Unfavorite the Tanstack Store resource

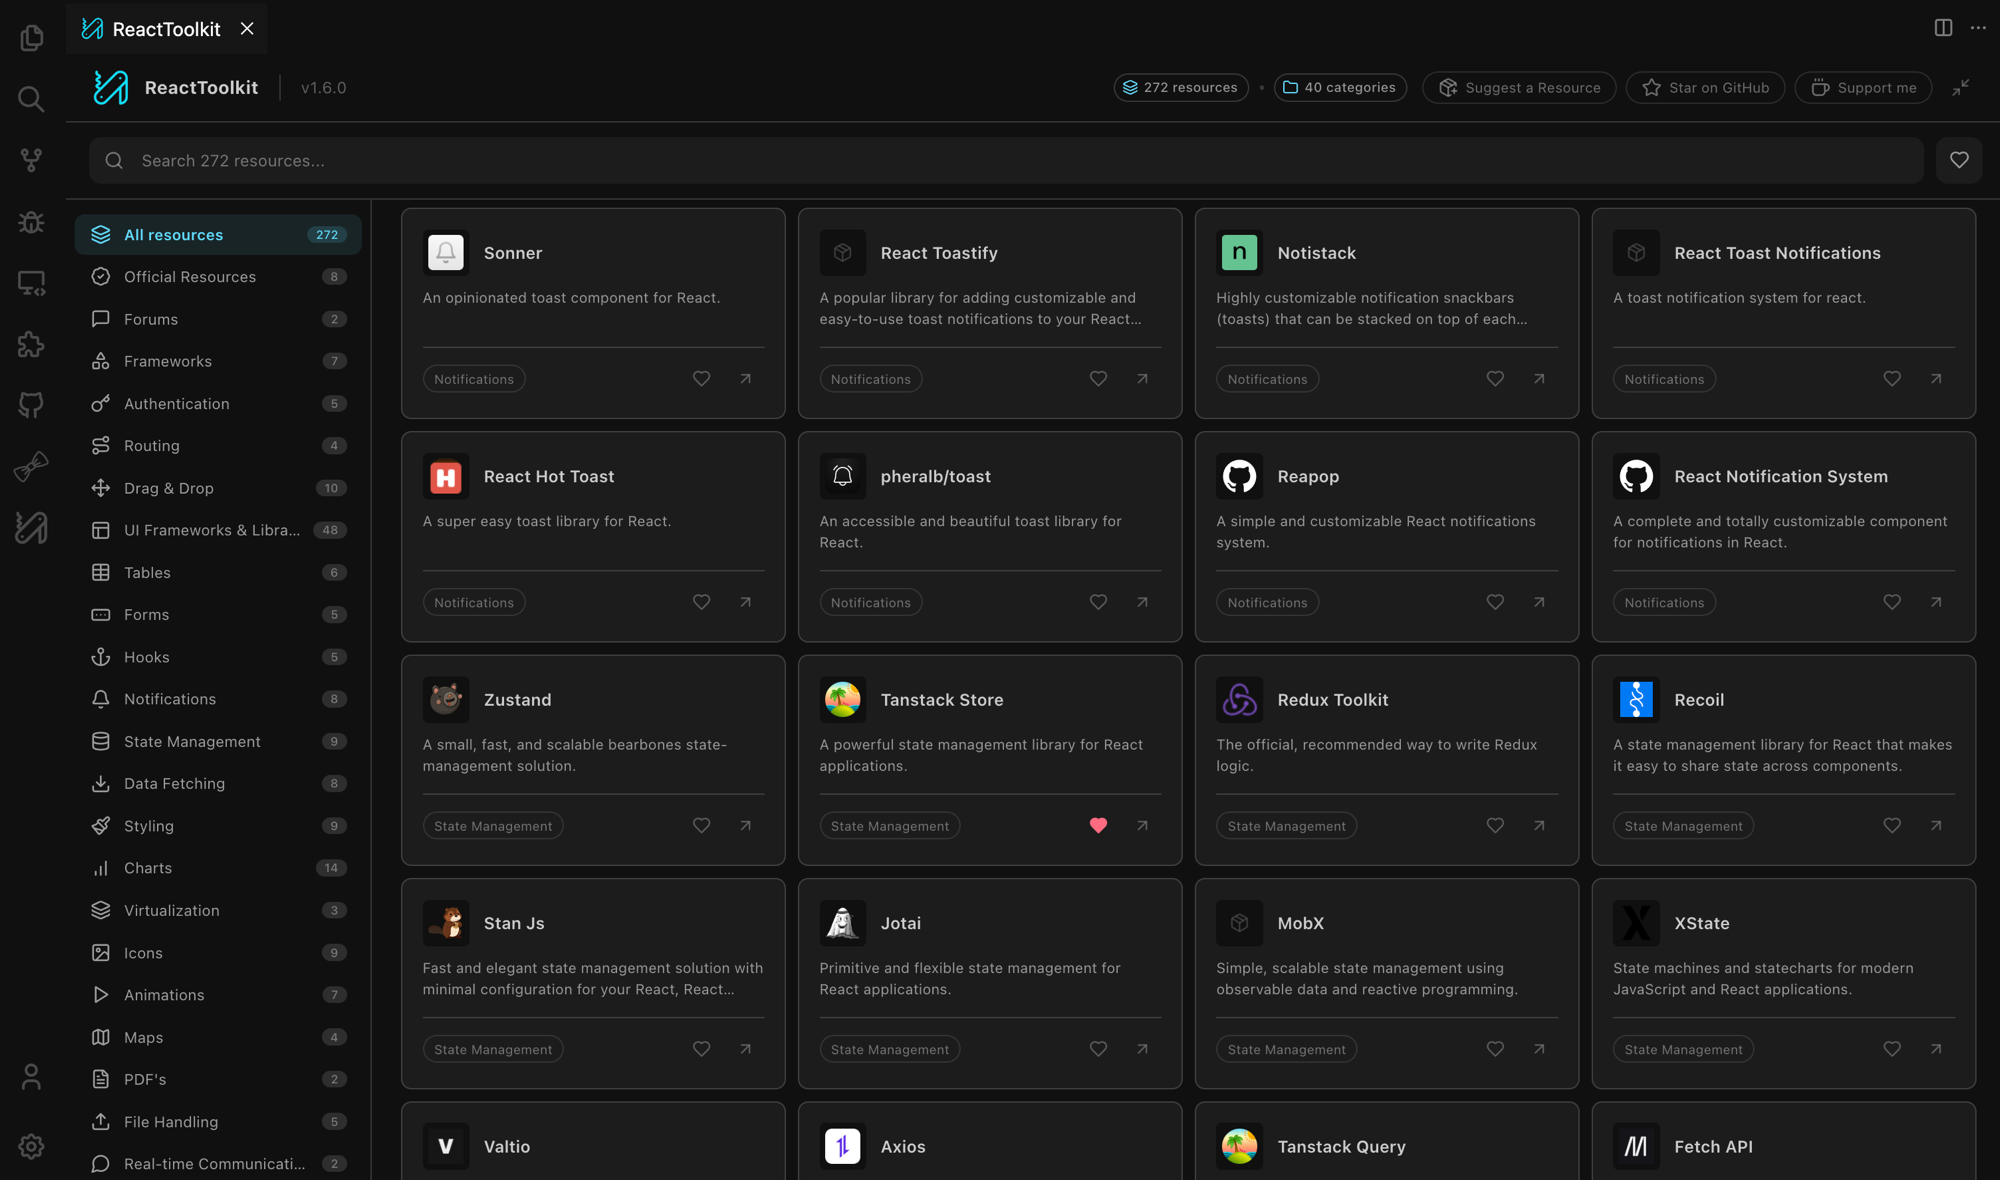click(x=1098, y=826)
